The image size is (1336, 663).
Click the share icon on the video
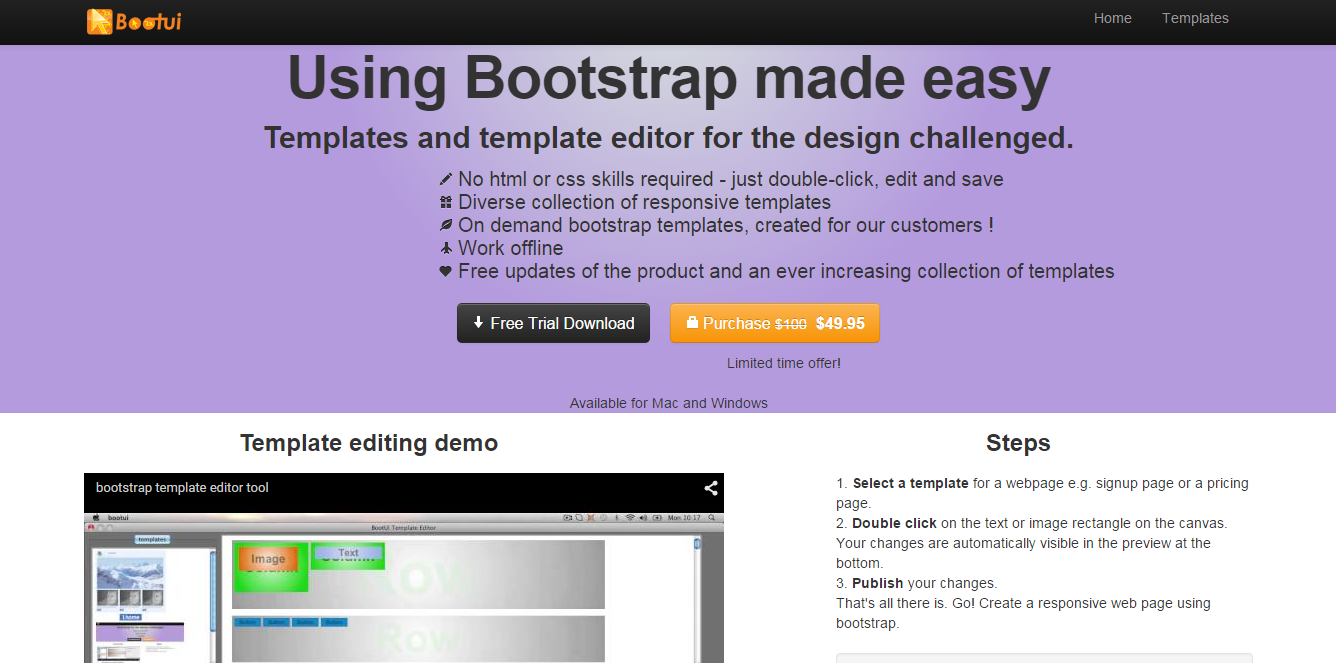(711, 488)
